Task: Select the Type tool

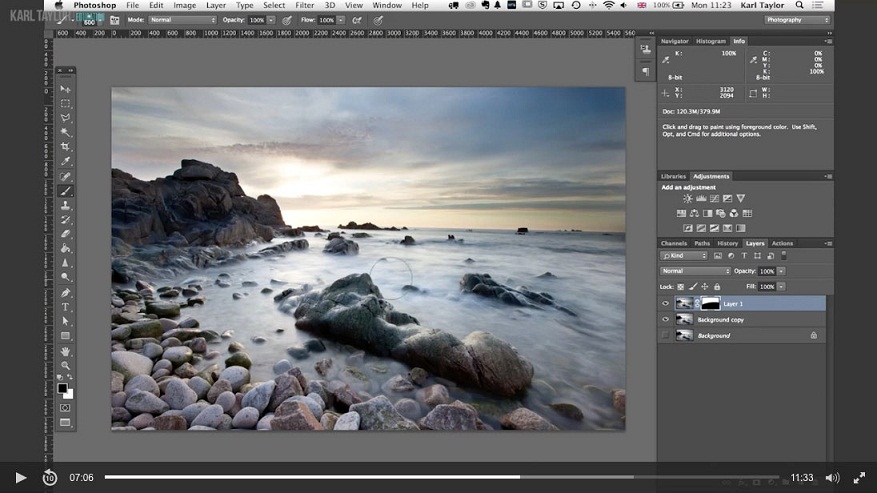Action: [x=66, y=307]
